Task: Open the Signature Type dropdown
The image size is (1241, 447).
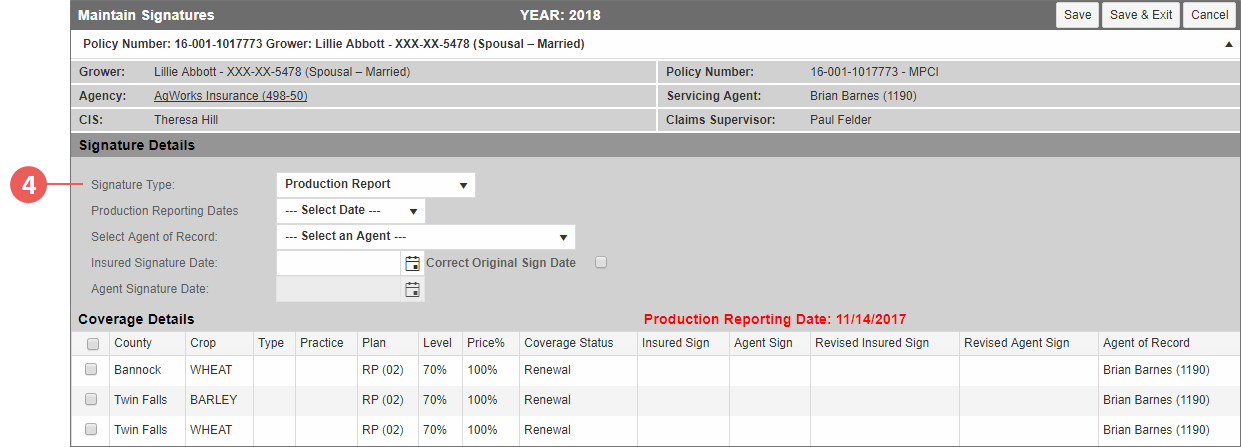Action: [x=376, y=185]
